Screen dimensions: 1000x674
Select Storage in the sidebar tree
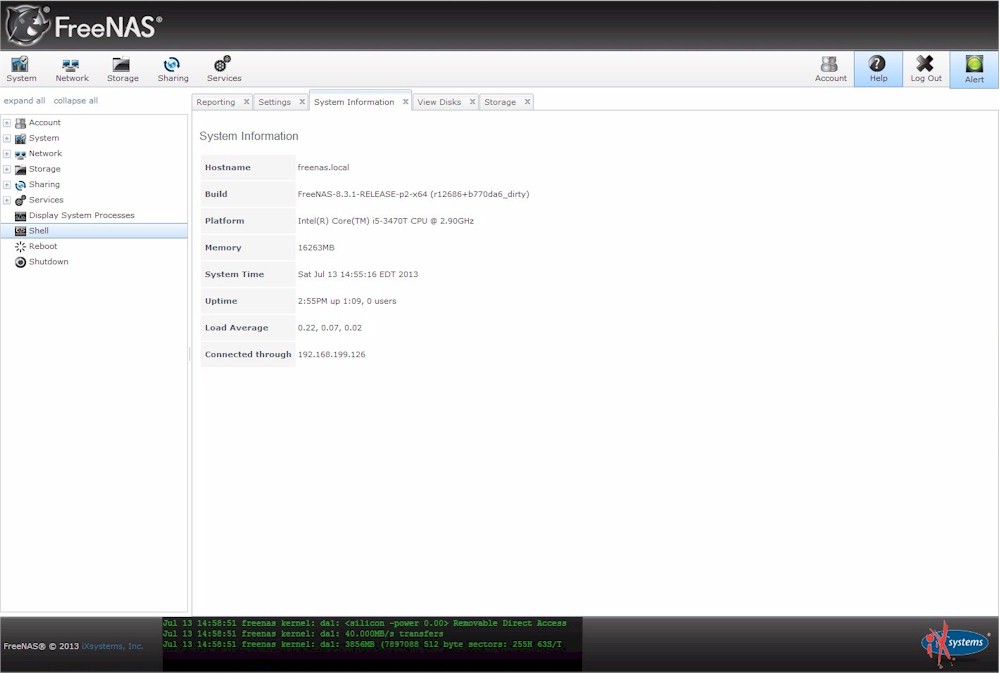coord(44,169)
